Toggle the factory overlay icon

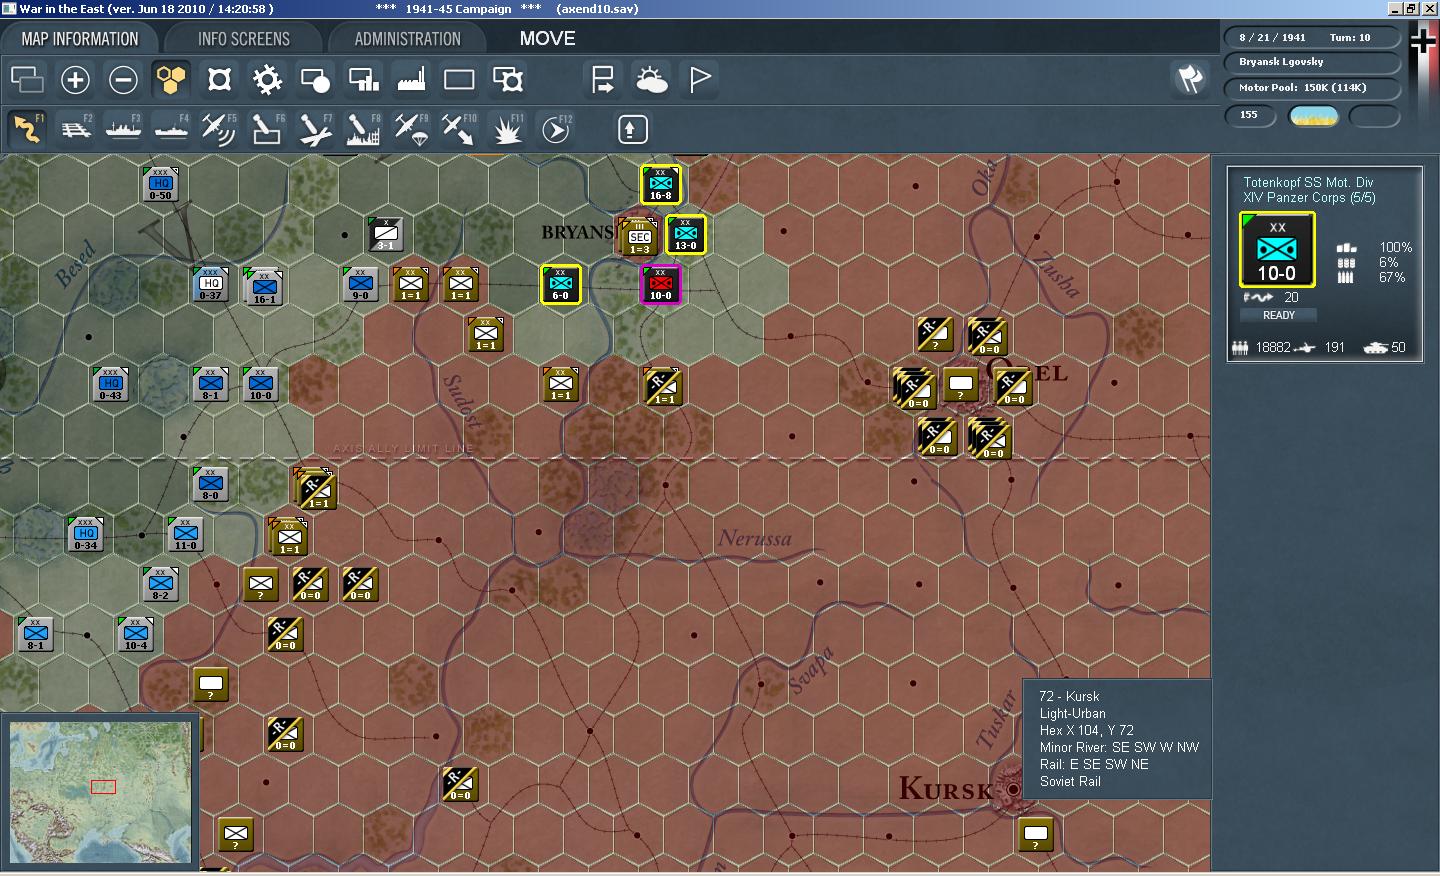pyautogui.click(x=411, y=80)
